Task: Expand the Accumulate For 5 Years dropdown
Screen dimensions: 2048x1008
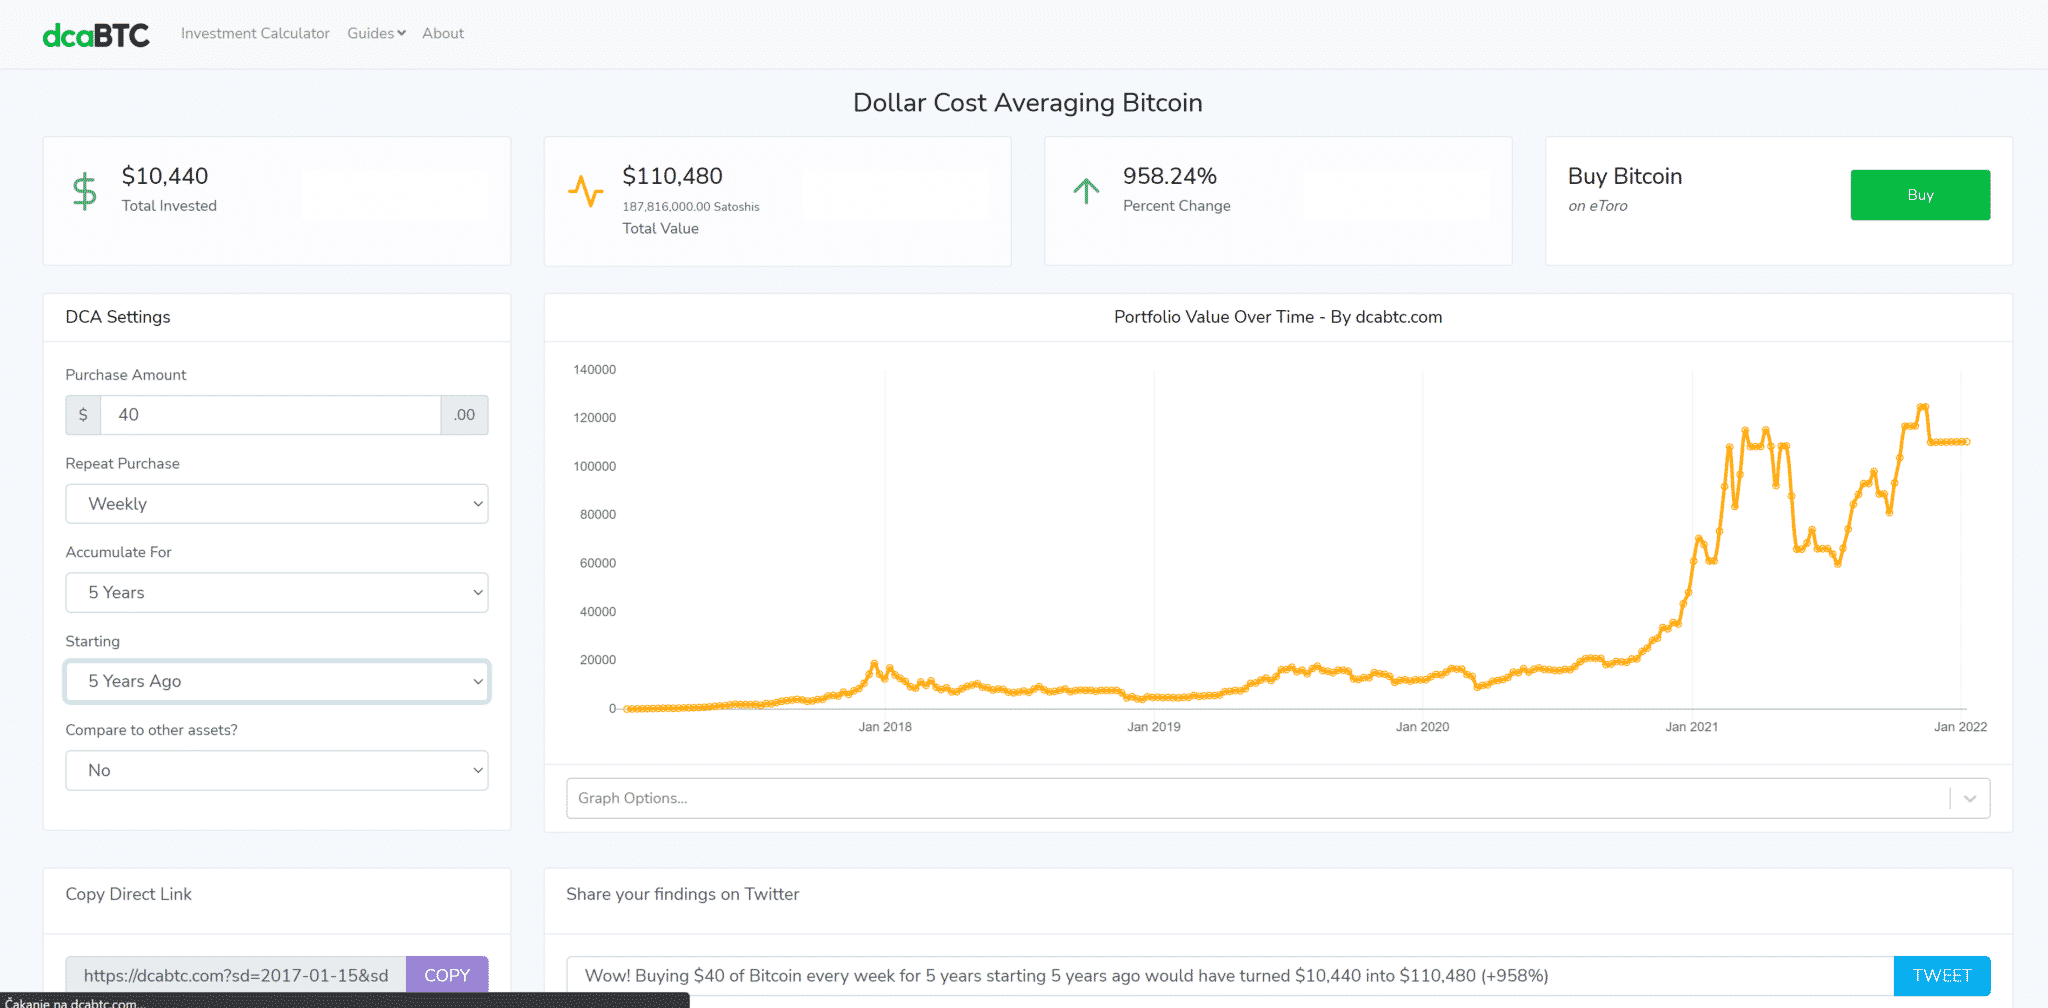Action: [277, 593]
